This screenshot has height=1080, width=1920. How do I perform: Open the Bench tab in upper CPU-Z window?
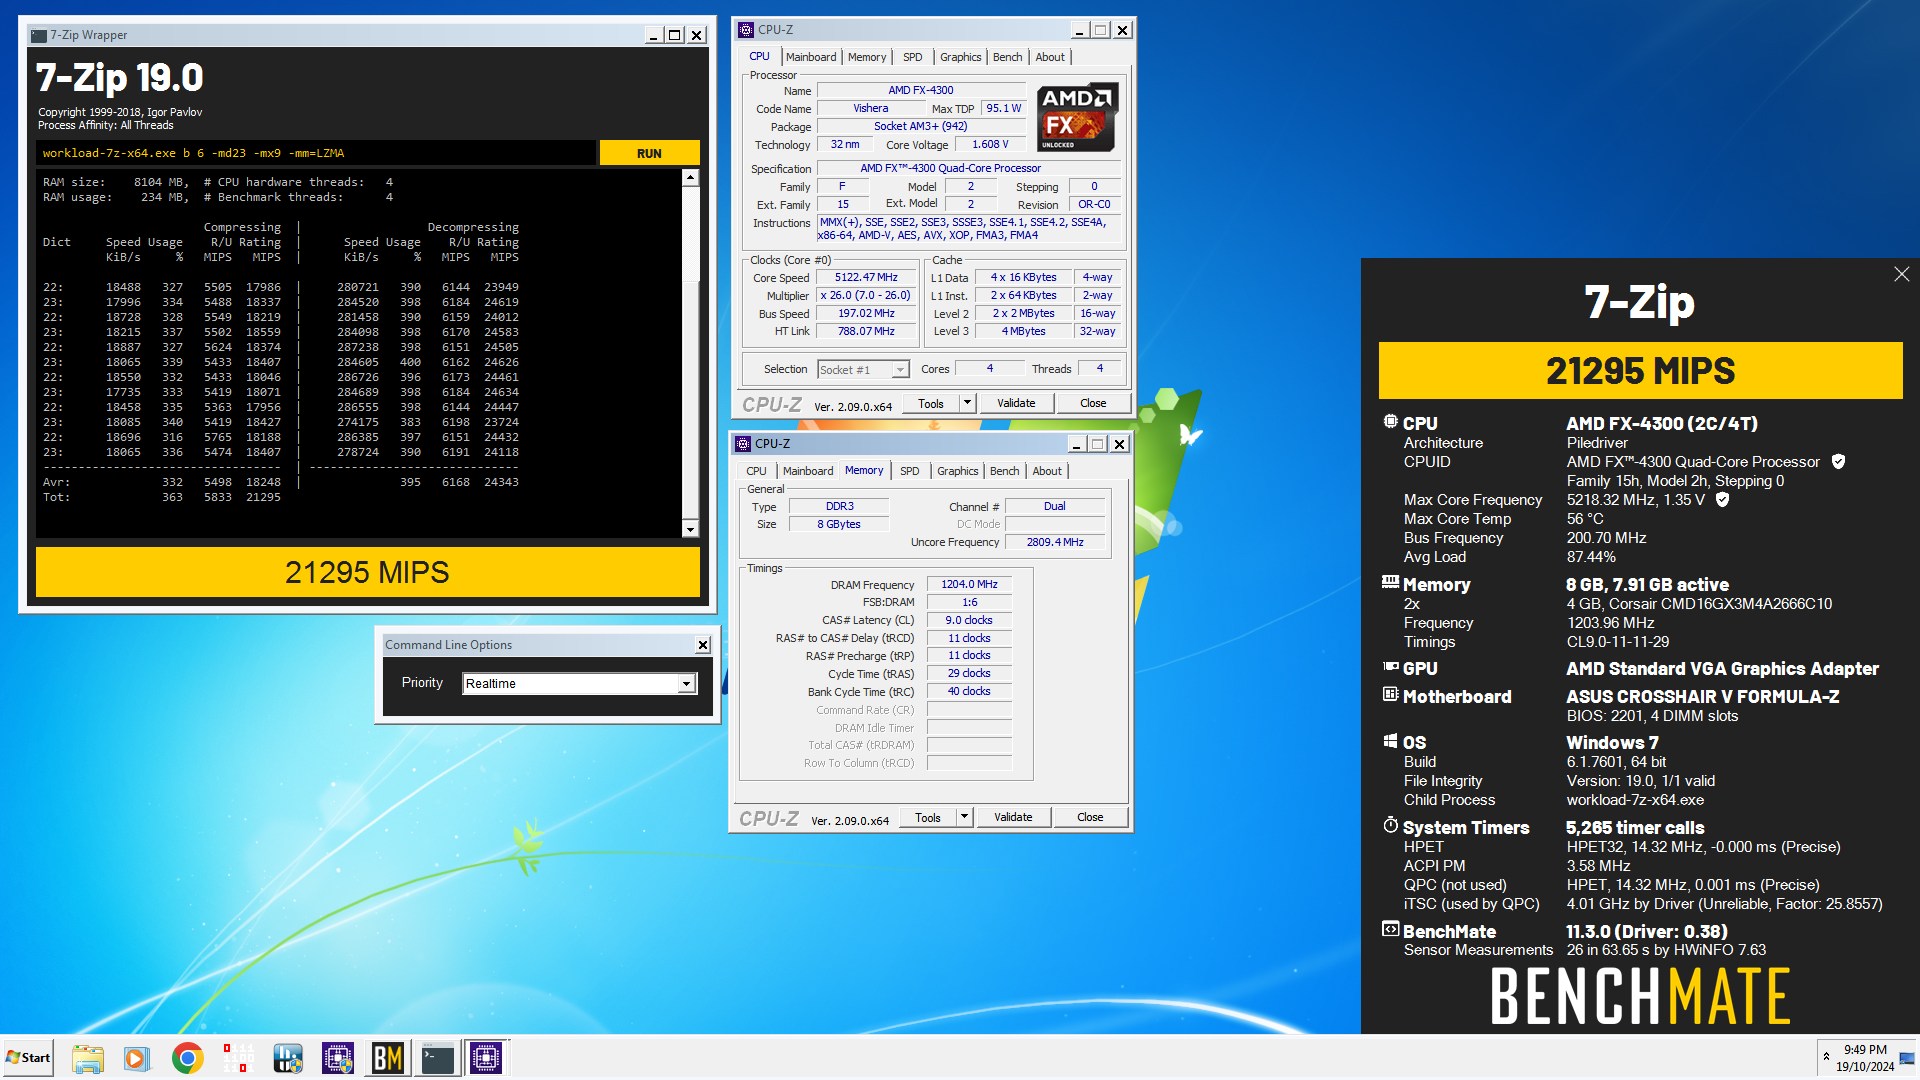coord(1008,57)
